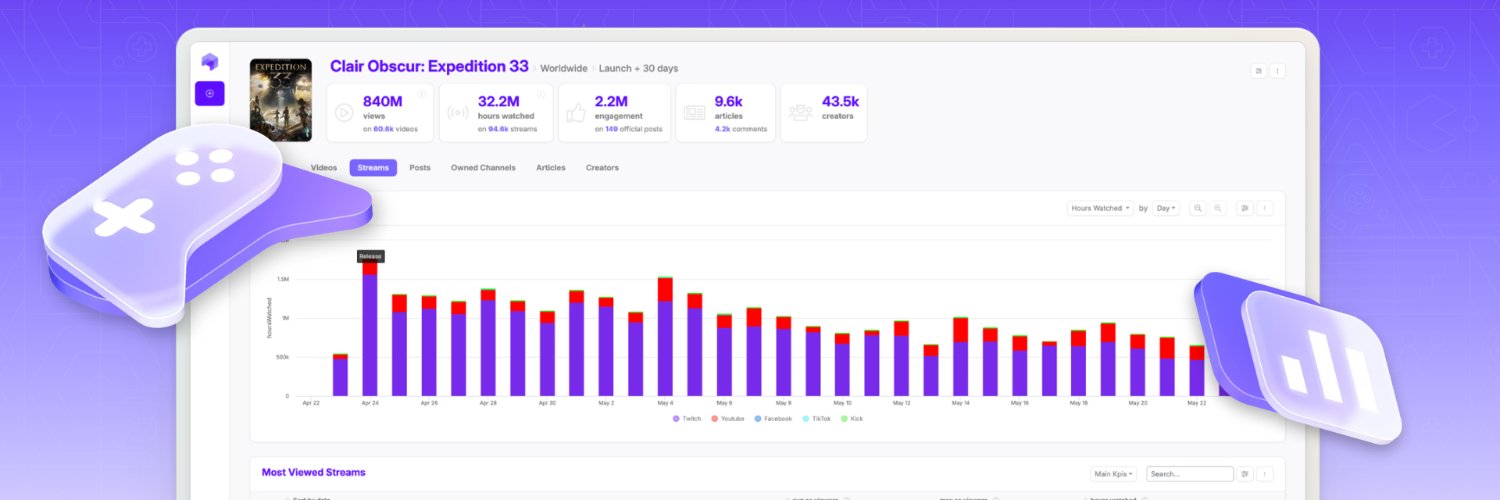The height and width of the screenshot is (500, 1500).
Task: Click the Launch + 30 days breadcrumb
Action: click(638, 68)
